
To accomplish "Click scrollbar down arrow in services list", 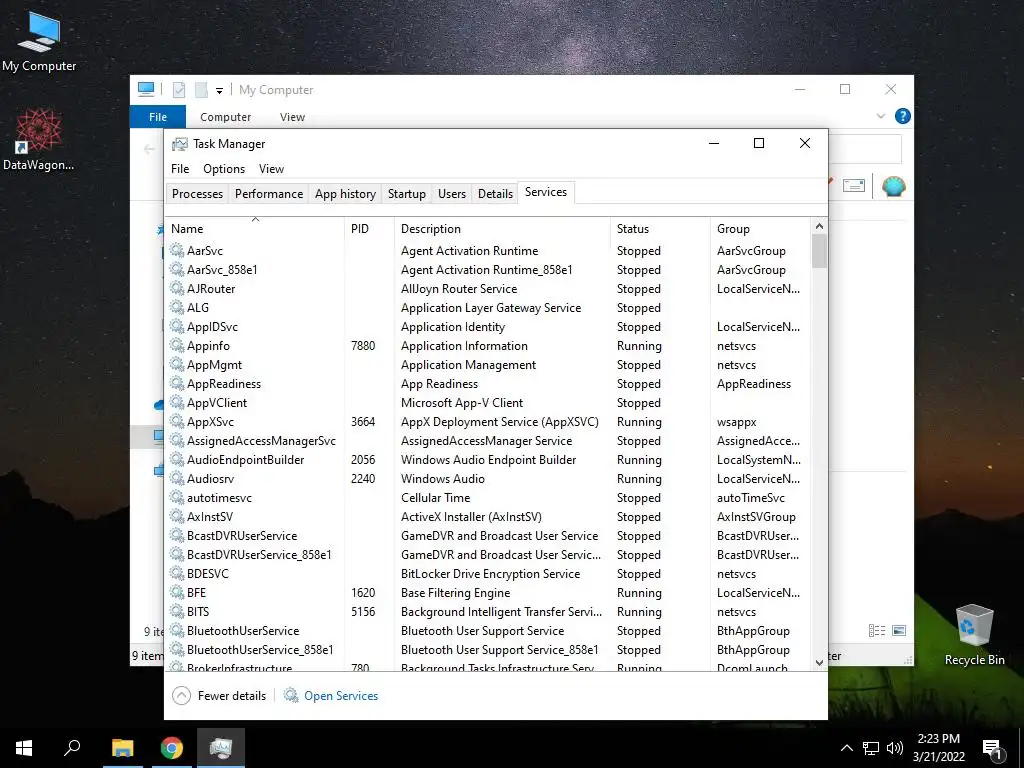I will click(819, 662).
